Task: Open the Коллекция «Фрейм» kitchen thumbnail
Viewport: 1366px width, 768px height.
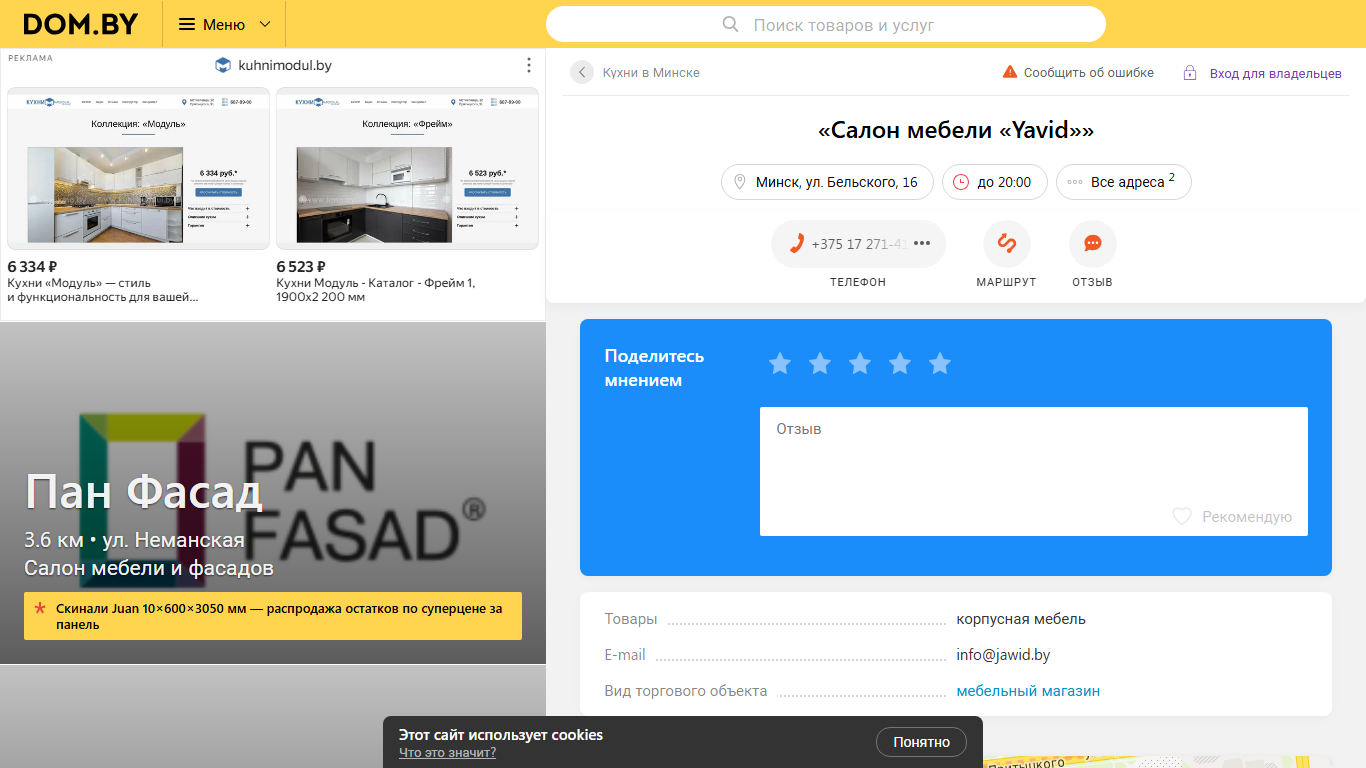Action: (407, 168)
